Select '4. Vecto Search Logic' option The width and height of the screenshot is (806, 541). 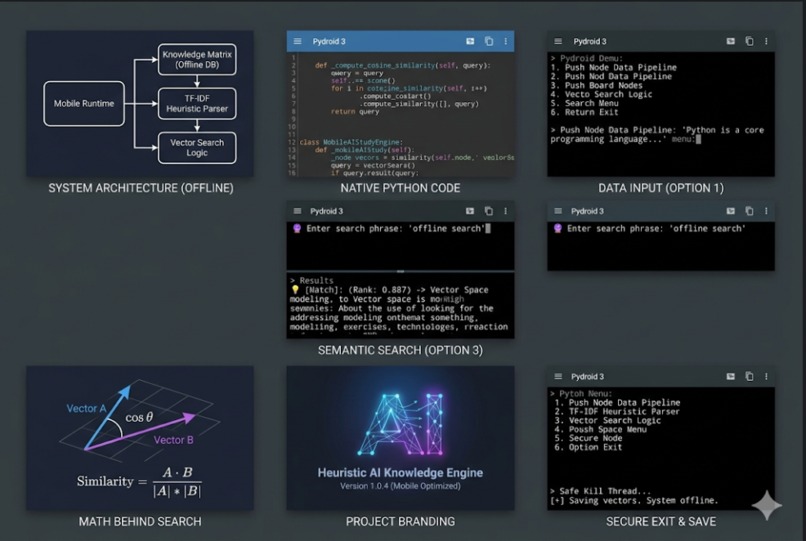tap(601, 94)
